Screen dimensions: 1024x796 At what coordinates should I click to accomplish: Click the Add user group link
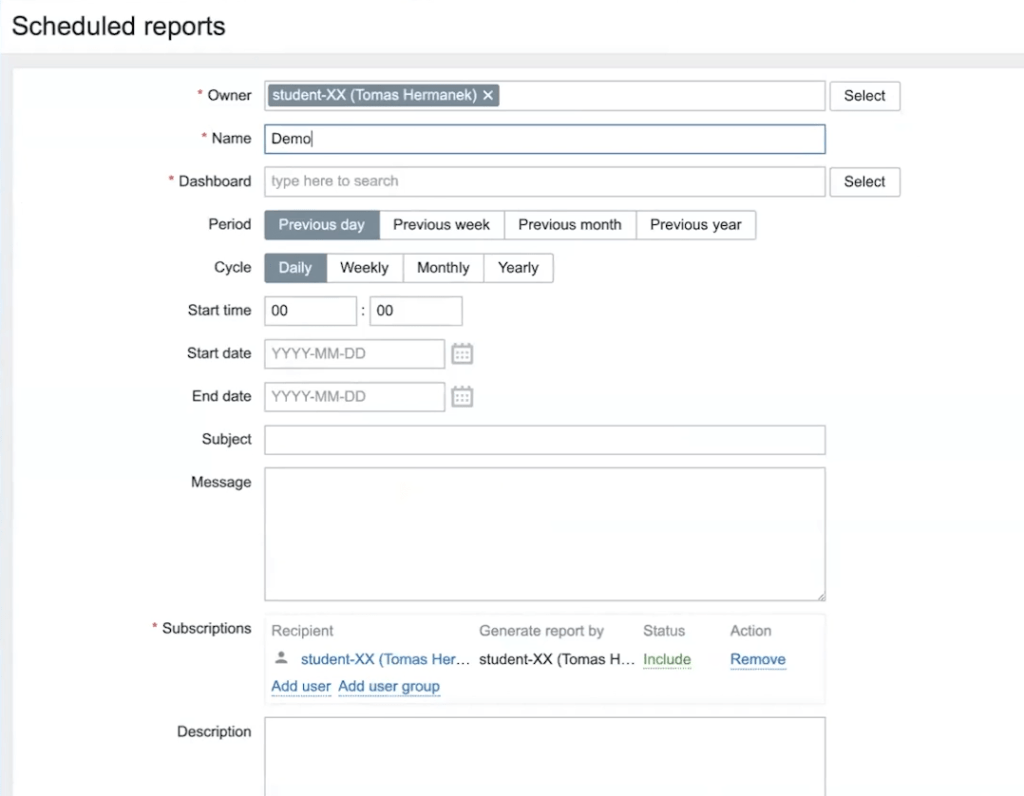point(389,687)
